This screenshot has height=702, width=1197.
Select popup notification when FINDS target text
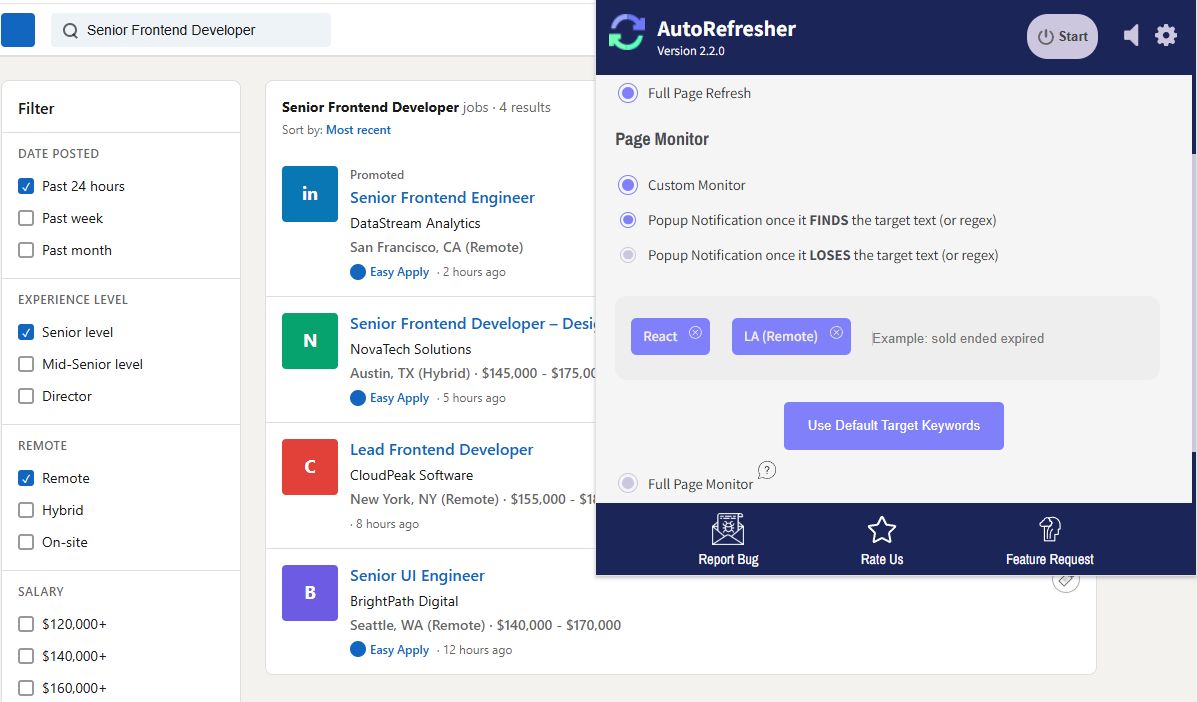[x=628, y=221]
